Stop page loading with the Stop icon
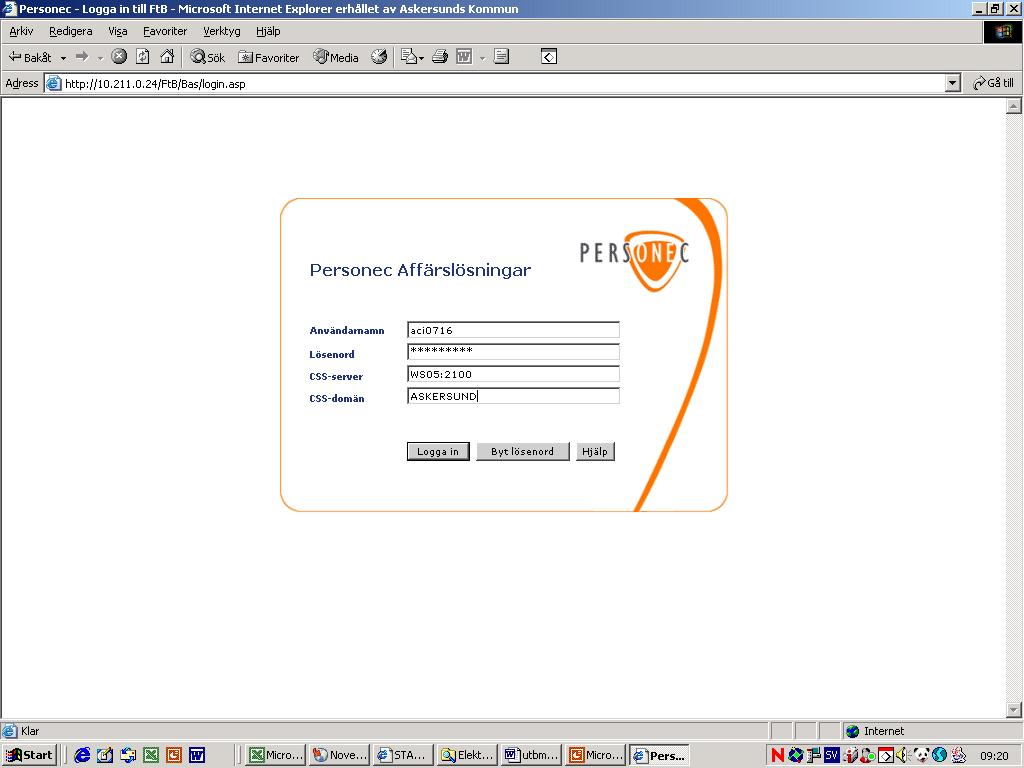Viewport: 1024px width, 768px height. pyautogui.click(x=119, y=57)
